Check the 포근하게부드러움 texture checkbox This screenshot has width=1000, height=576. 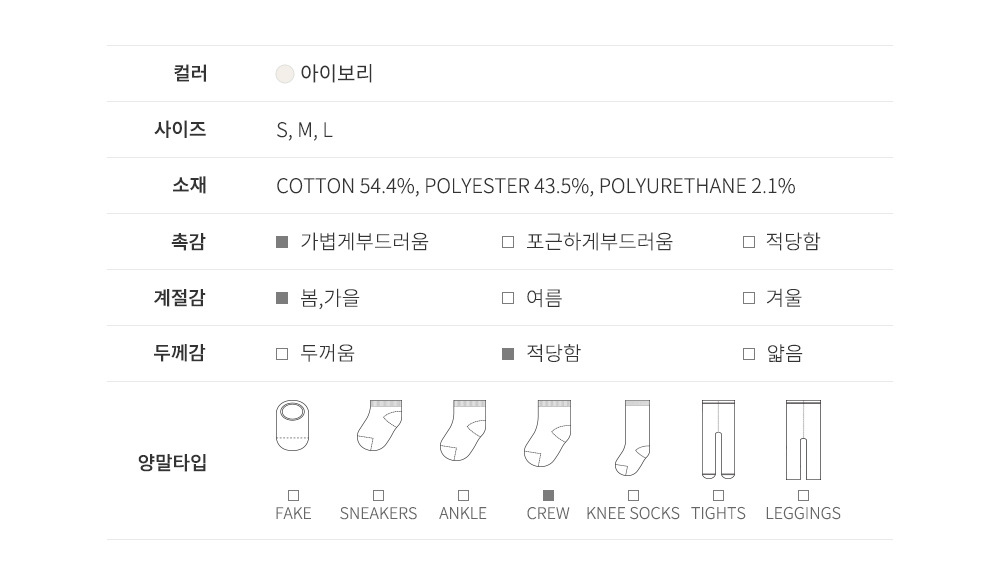tap(508, 242)
